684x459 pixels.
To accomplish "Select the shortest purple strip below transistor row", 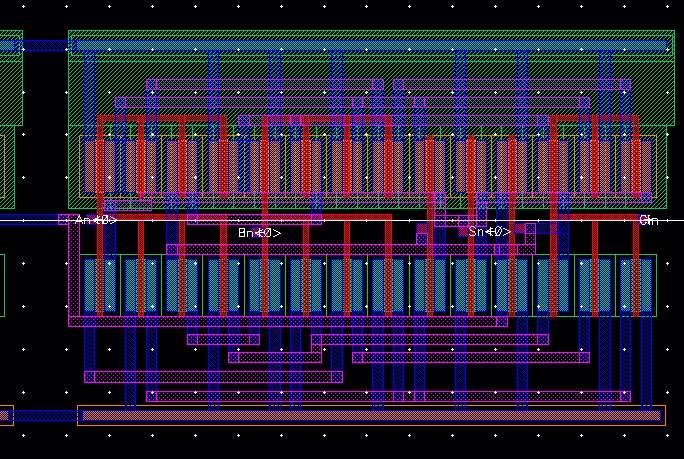I will [x=222, y=339].
